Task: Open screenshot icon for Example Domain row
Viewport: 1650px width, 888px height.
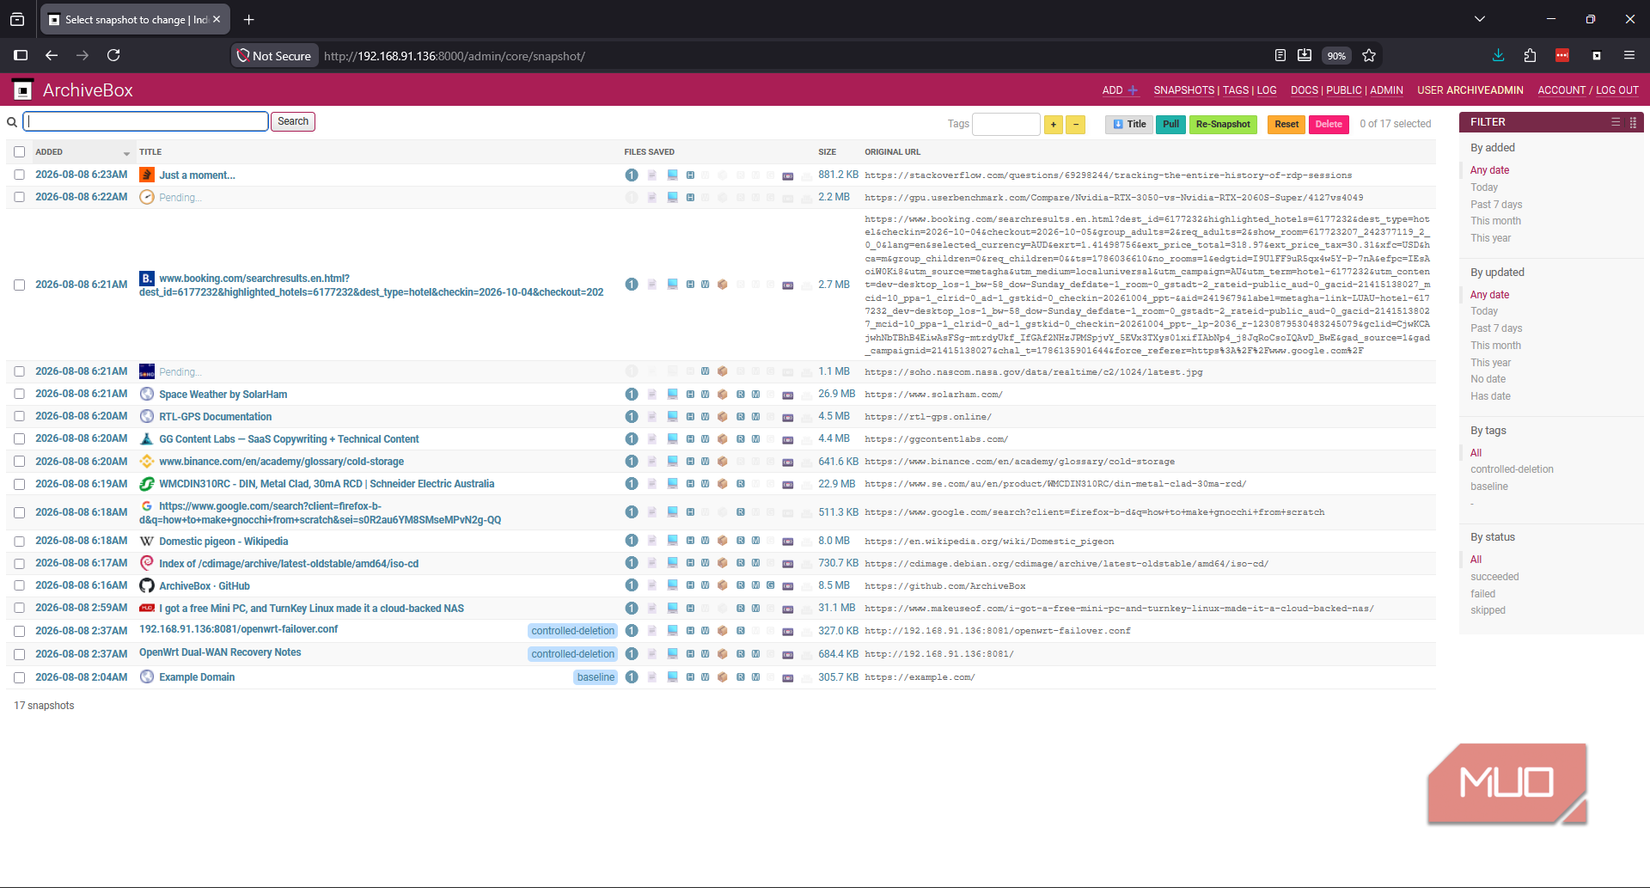Action: (673, 677)
